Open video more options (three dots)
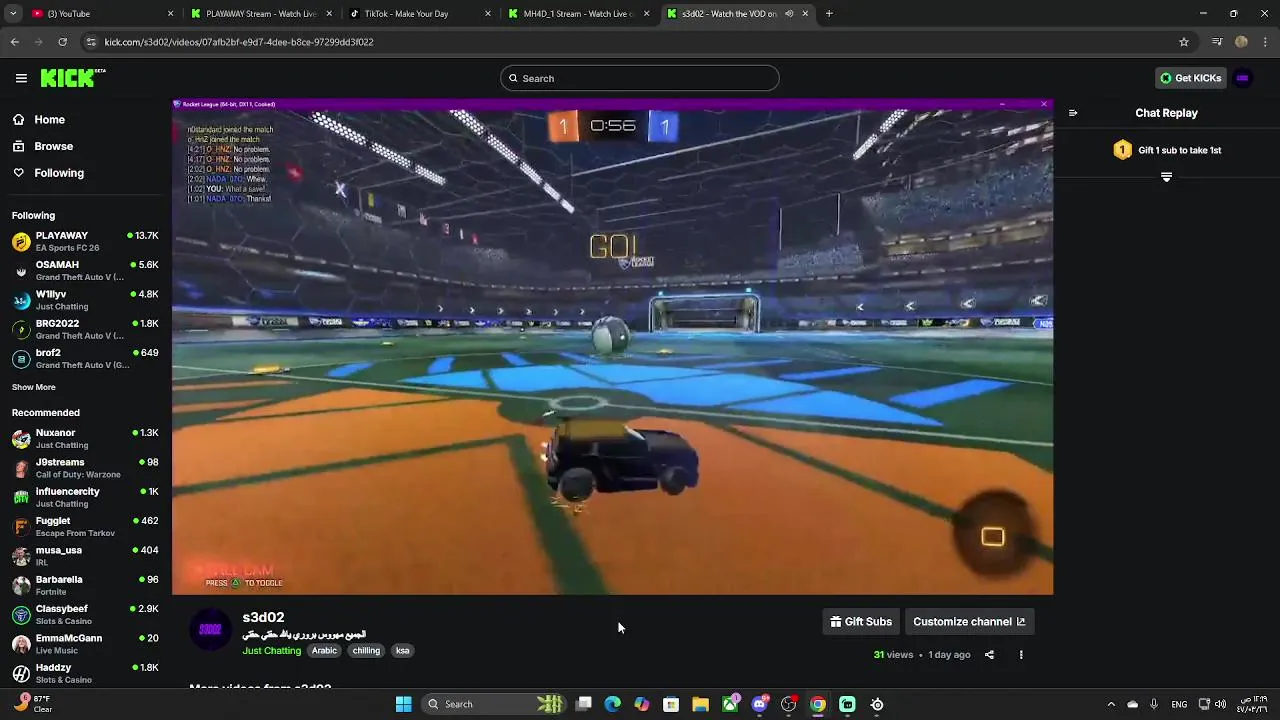Image resolution: width=1280 pixels, height=720 pixels. pos(1021,655)
